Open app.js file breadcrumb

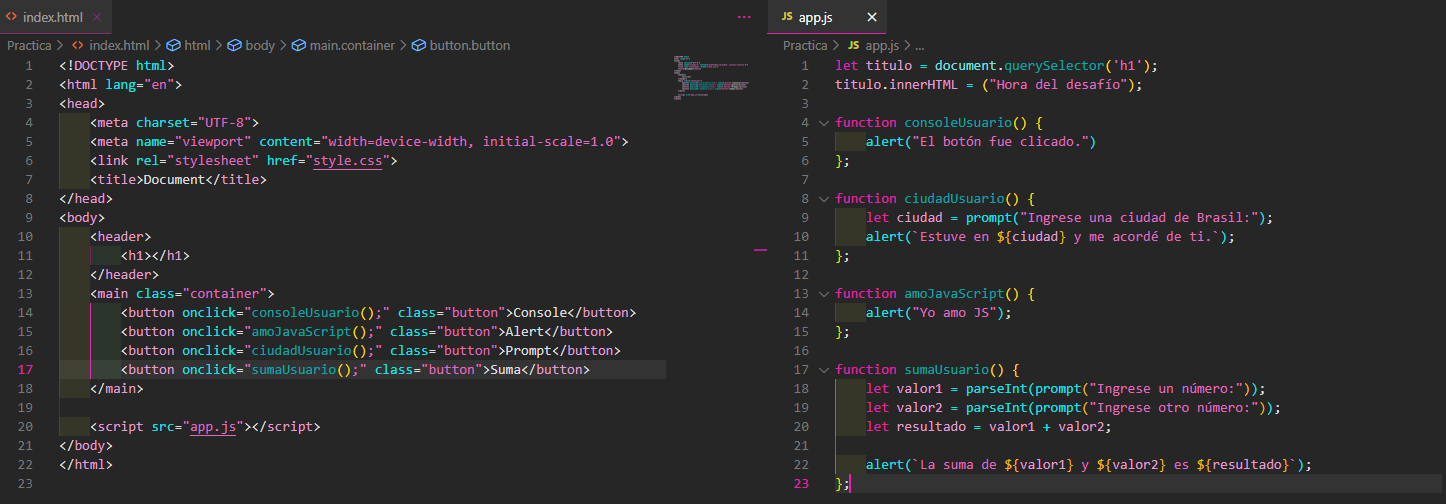(873, 45)
